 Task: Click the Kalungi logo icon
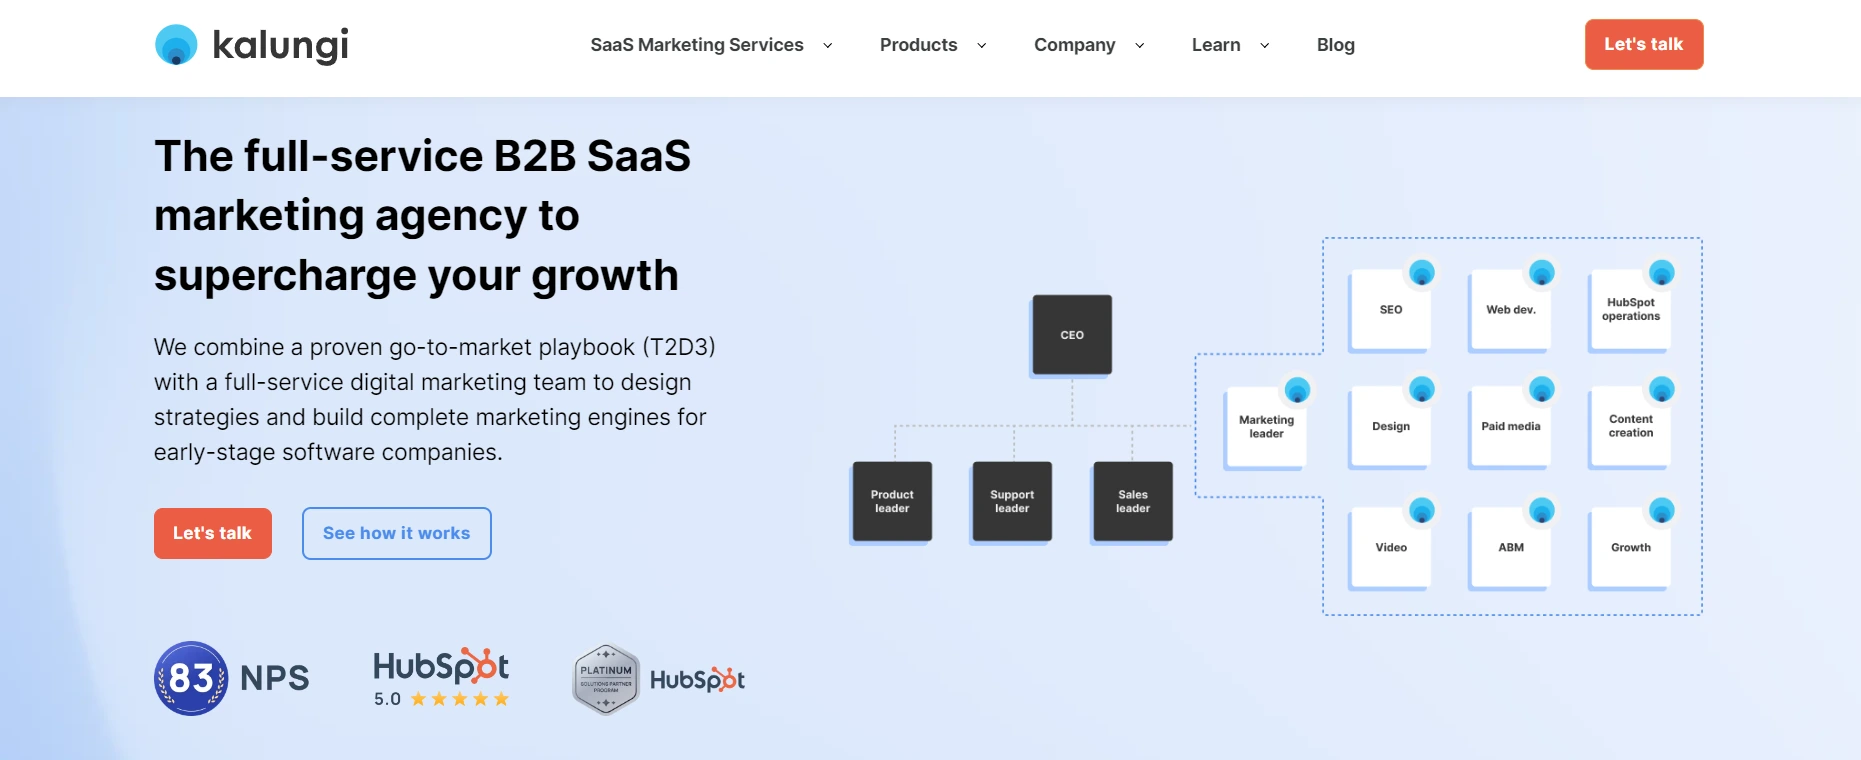176,45
